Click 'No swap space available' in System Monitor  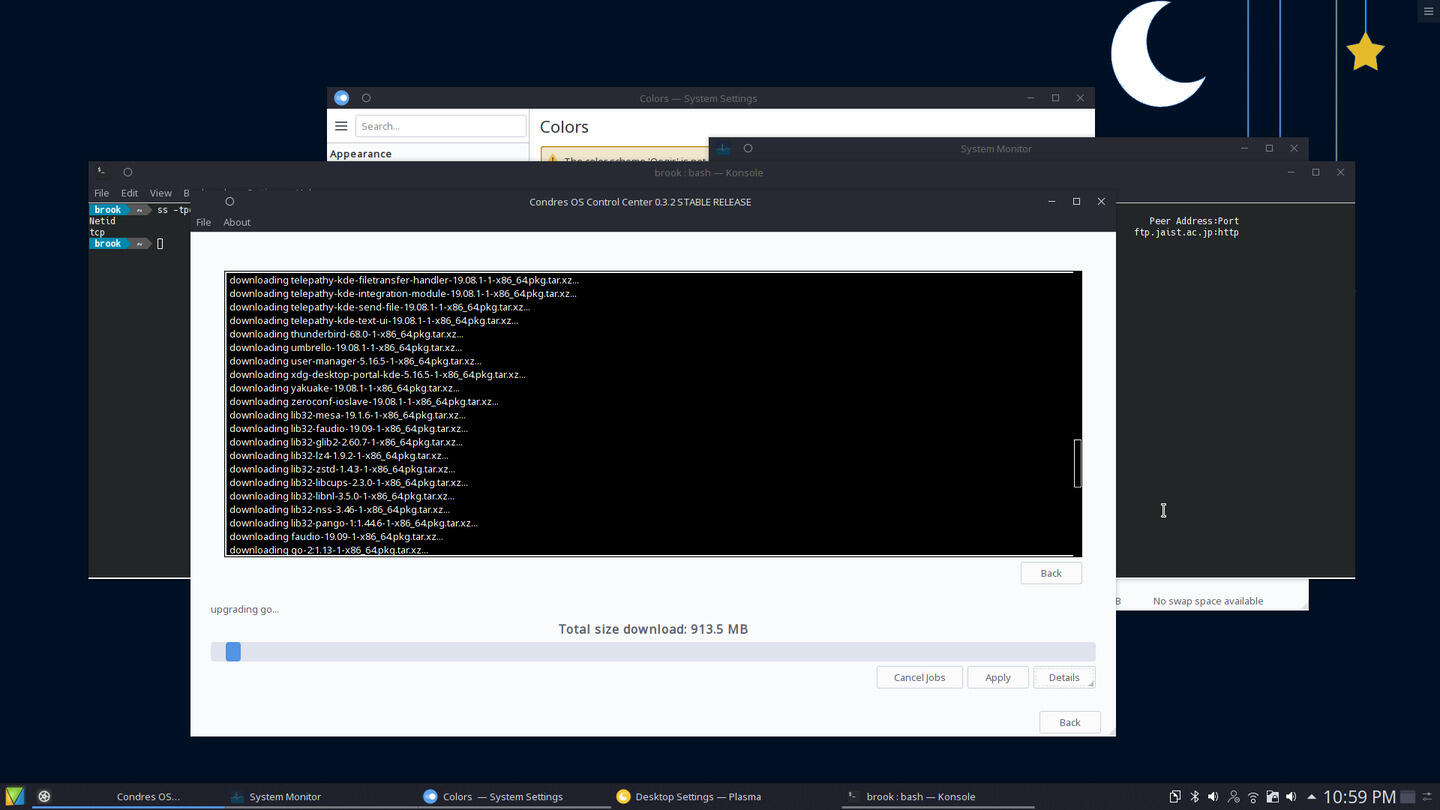tap(1208, 601)
